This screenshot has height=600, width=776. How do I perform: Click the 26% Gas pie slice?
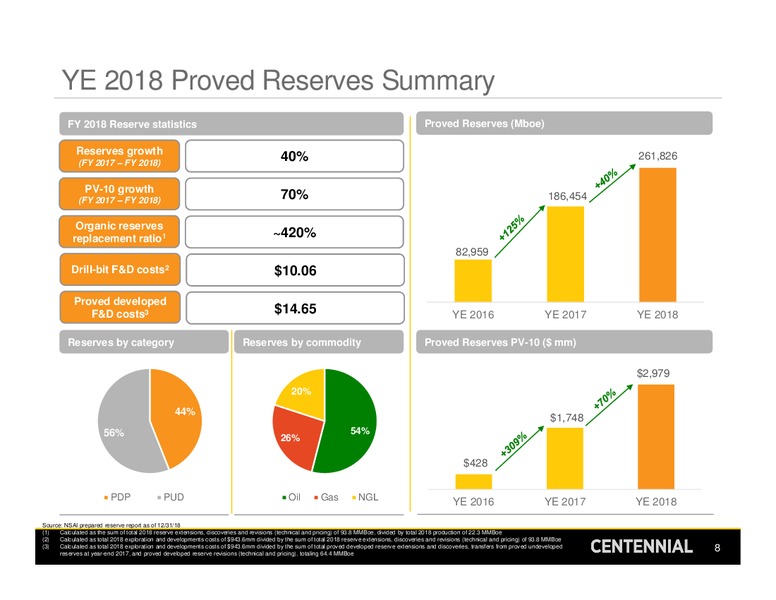coord(294,438)
